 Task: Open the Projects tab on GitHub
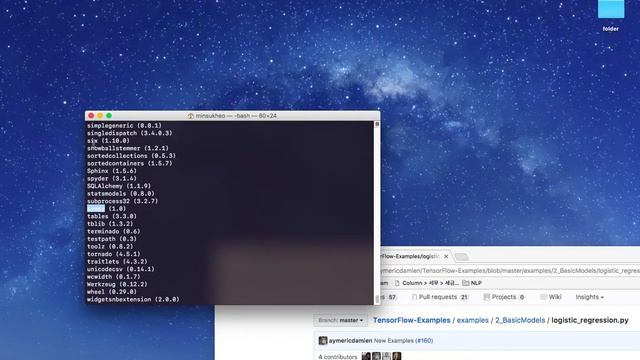coord(504,297)
